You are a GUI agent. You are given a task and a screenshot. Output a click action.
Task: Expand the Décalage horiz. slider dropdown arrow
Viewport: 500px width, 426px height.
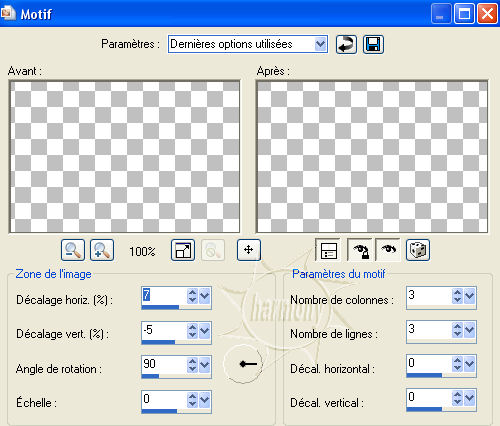point(204,296)
